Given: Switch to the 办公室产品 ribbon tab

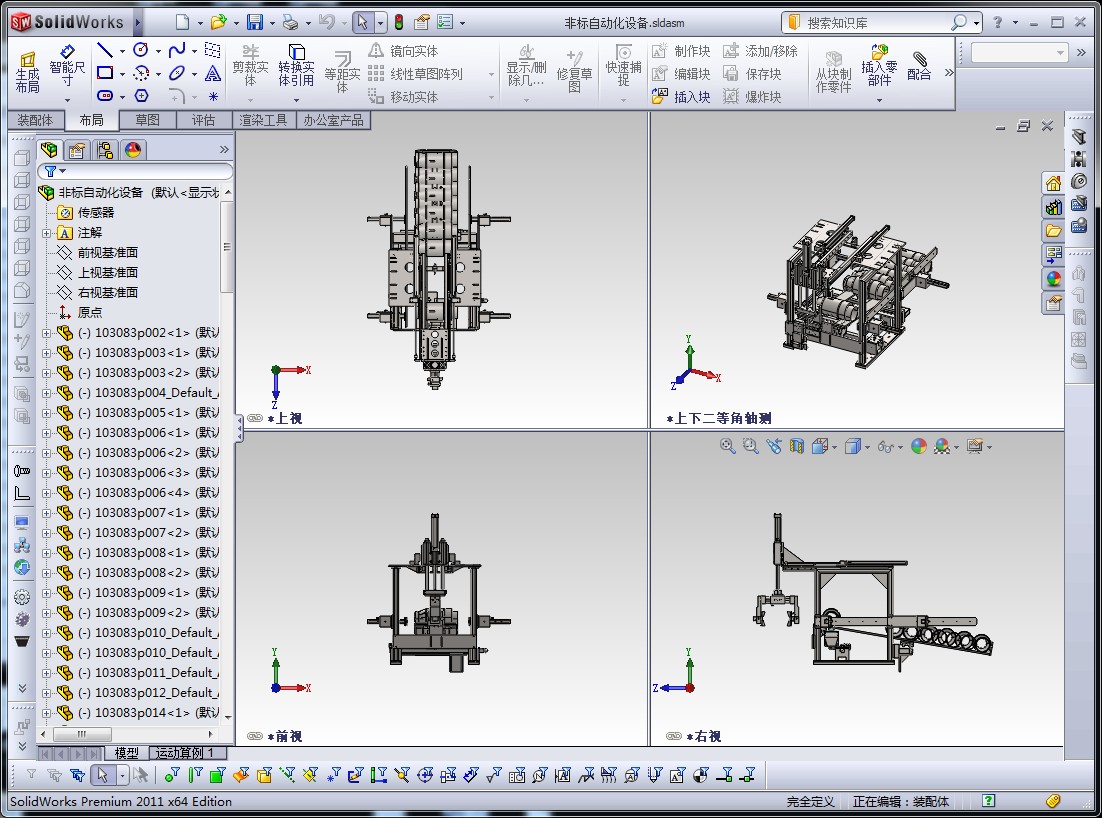Looking at the screenshot, I should click(333, 120).
